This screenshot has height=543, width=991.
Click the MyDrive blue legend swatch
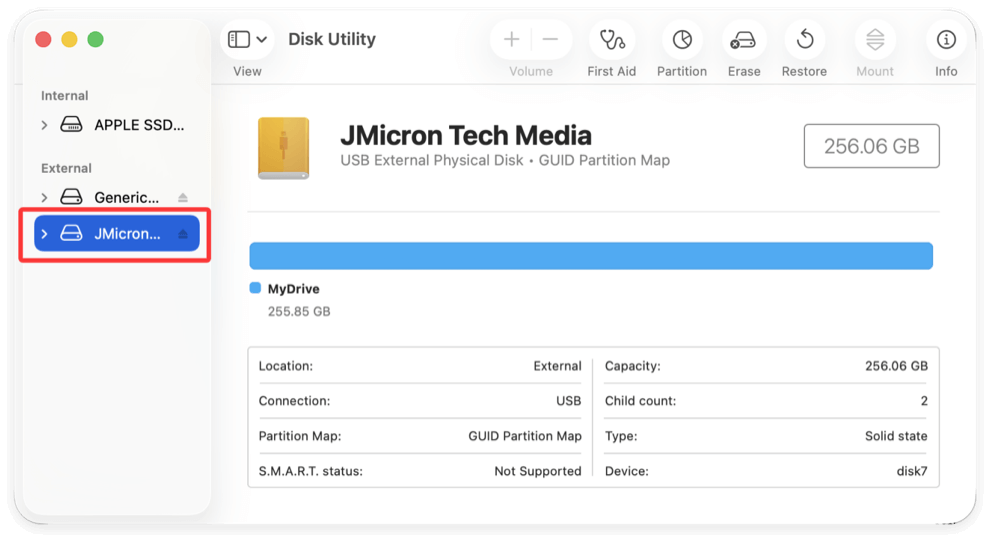(x=255, y=288)
